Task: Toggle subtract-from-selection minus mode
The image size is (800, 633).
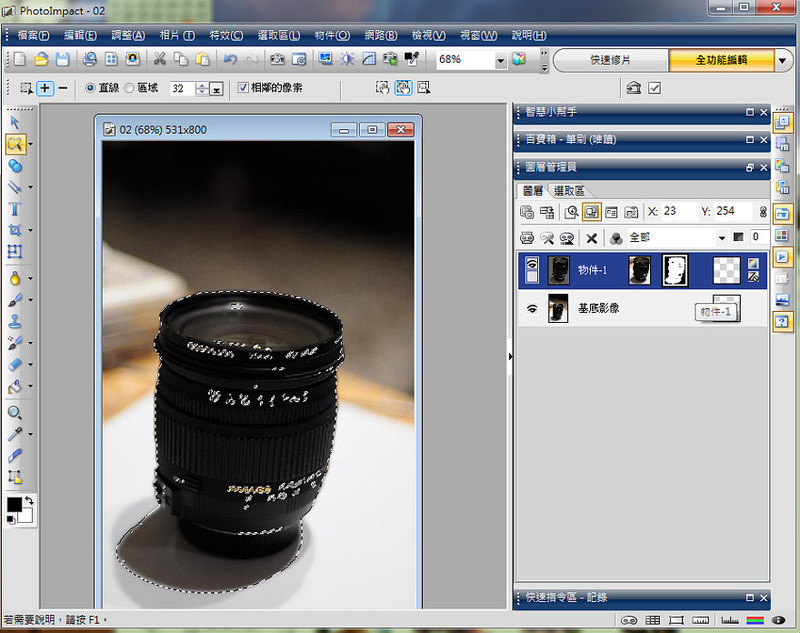Action: pos(63,88)
